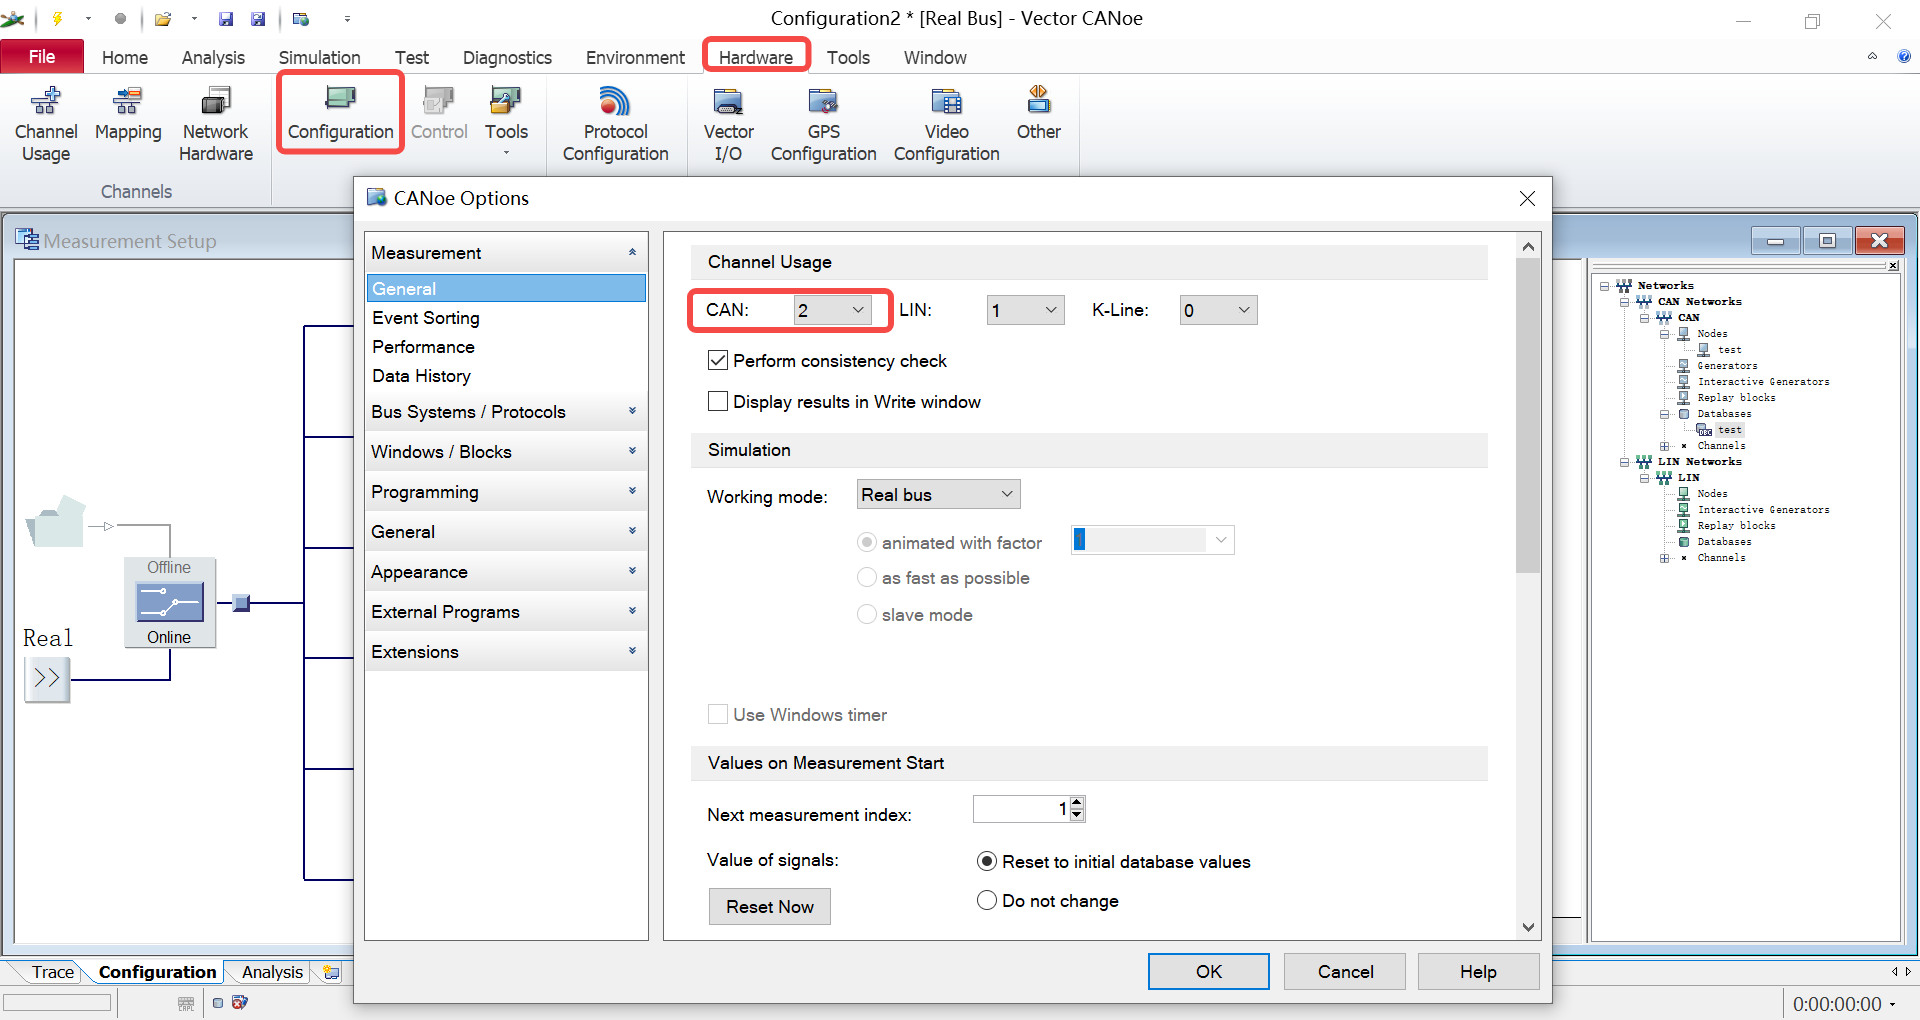Enable Display results in Write window
This screenshot has height=1020, width=1920.
pos(717,401)
